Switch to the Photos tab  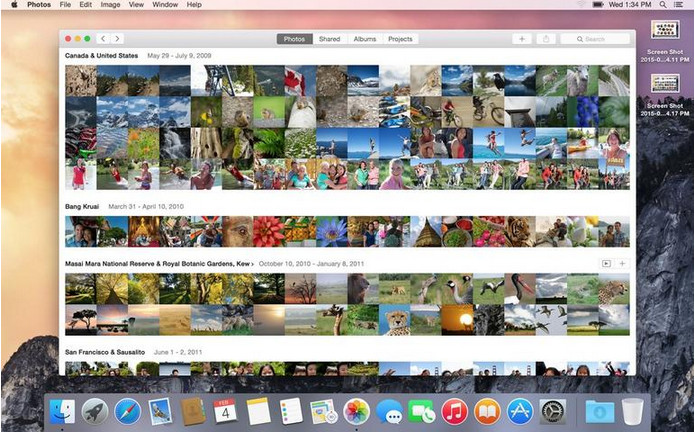point(294,39)
